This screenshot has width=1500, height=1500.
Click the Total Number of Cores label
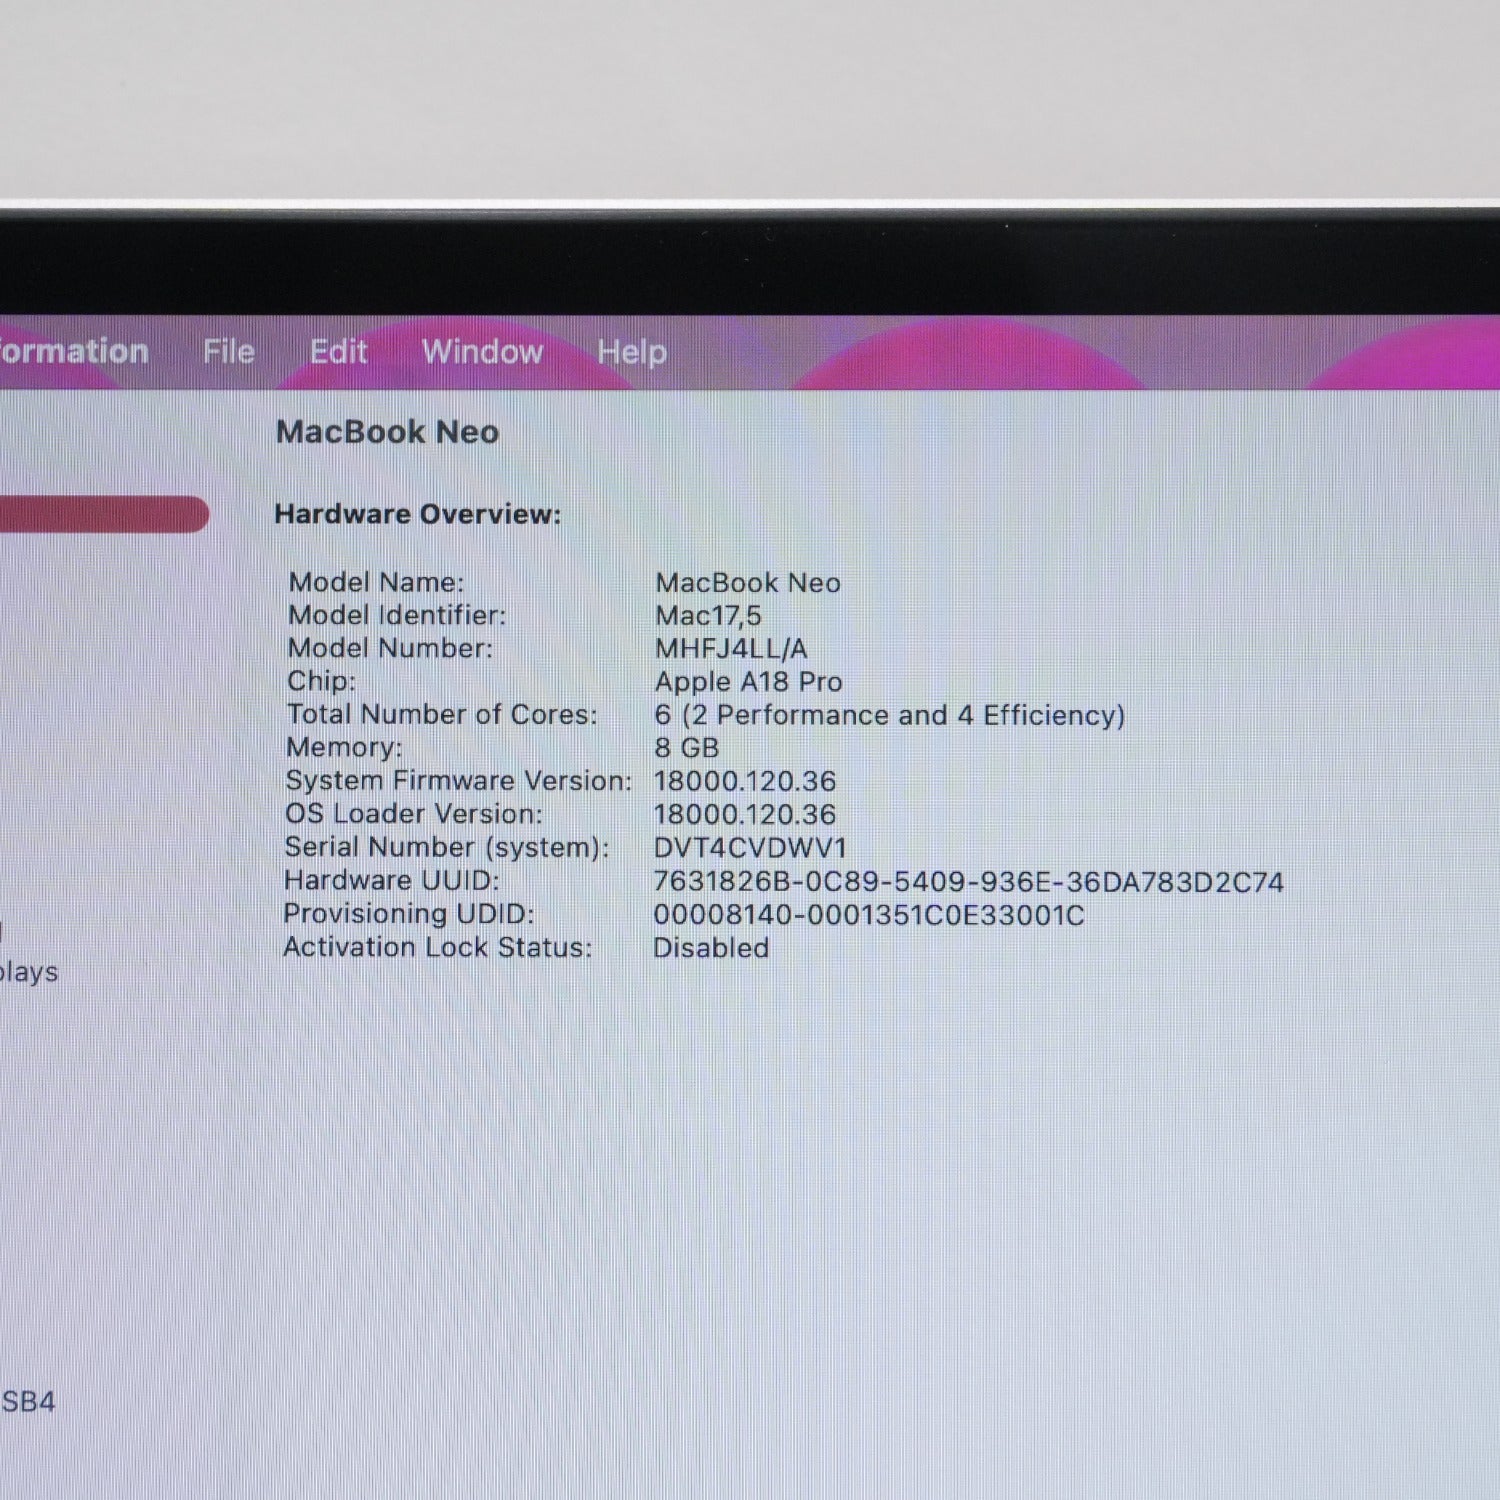[441, 714]
